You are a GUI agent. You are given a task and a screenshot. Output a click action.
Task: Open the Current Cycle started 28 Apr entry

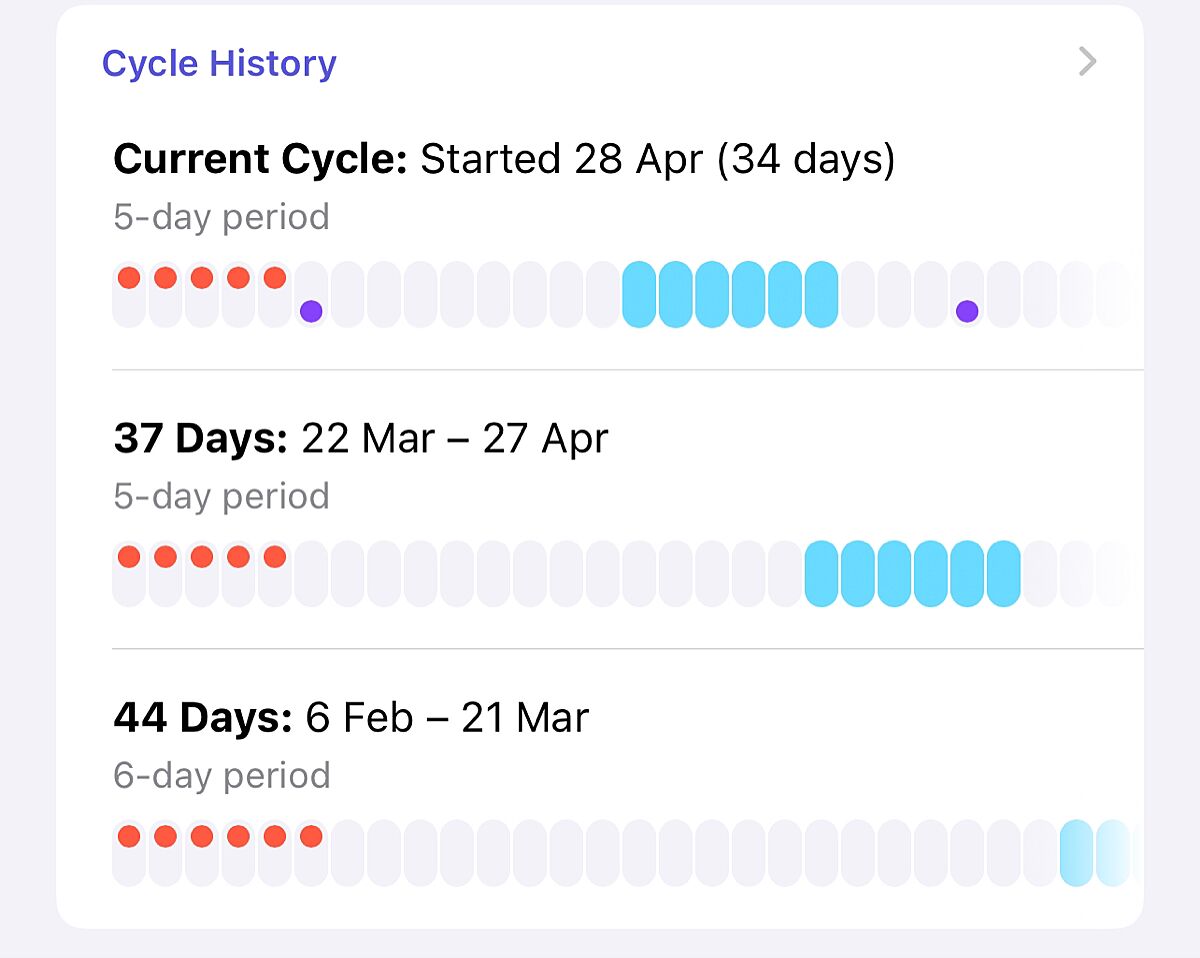(x=504, y=159)
